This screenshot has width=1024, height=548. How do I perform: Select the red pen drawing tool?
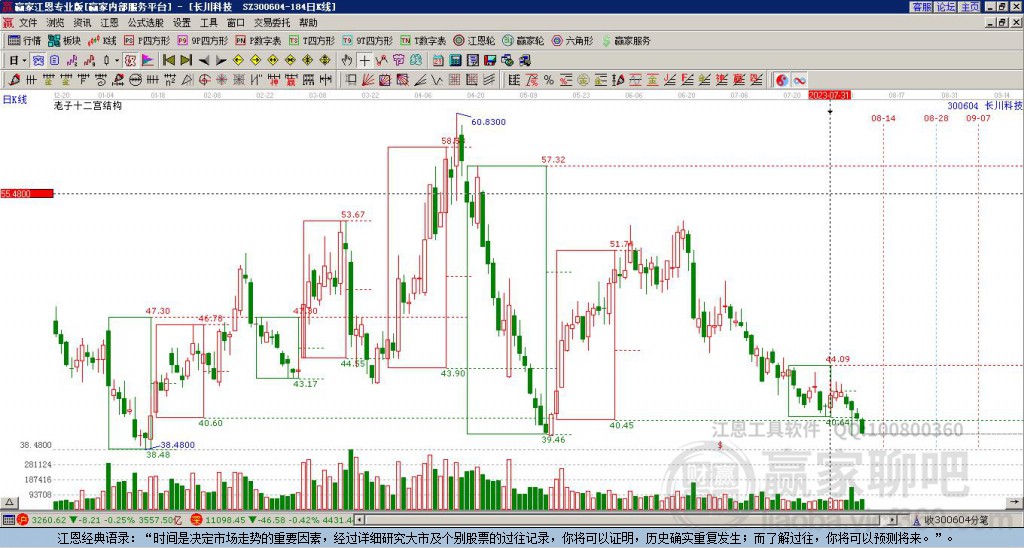(x=14, y=80)
